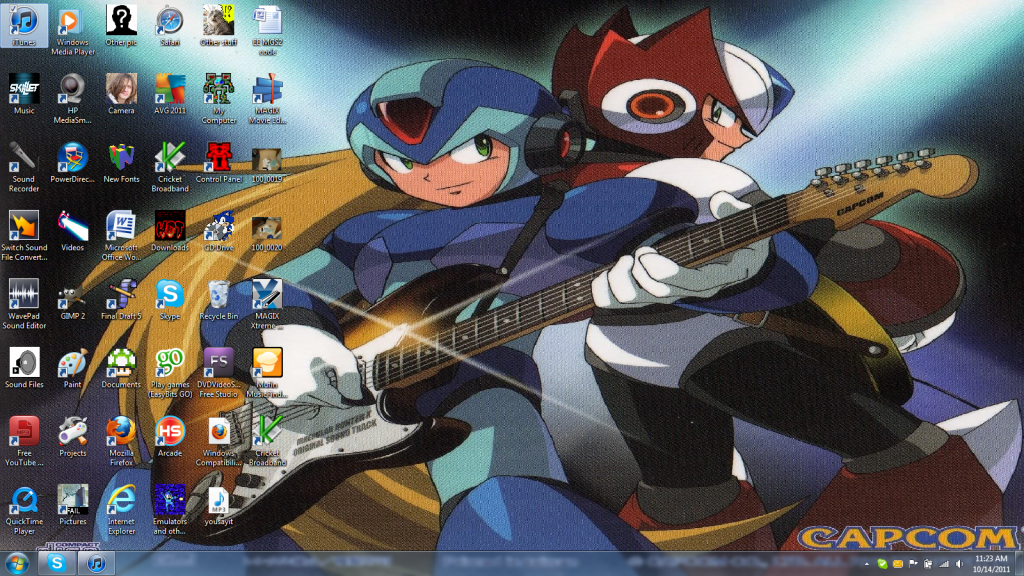Select the Final Draft 5 icon

pos(121,295)
